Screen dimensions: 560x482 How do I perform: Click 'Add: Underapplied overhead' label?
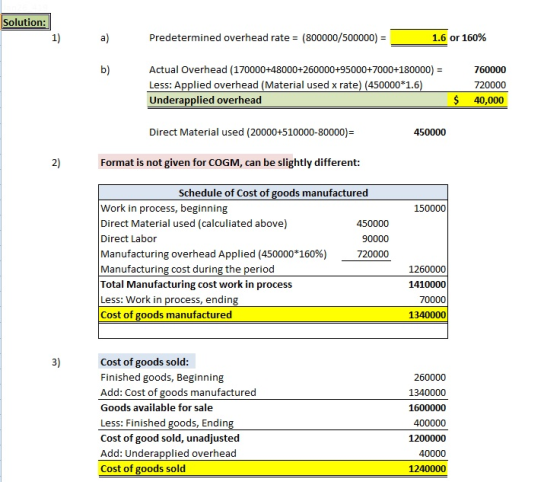[x=168, y=453]
